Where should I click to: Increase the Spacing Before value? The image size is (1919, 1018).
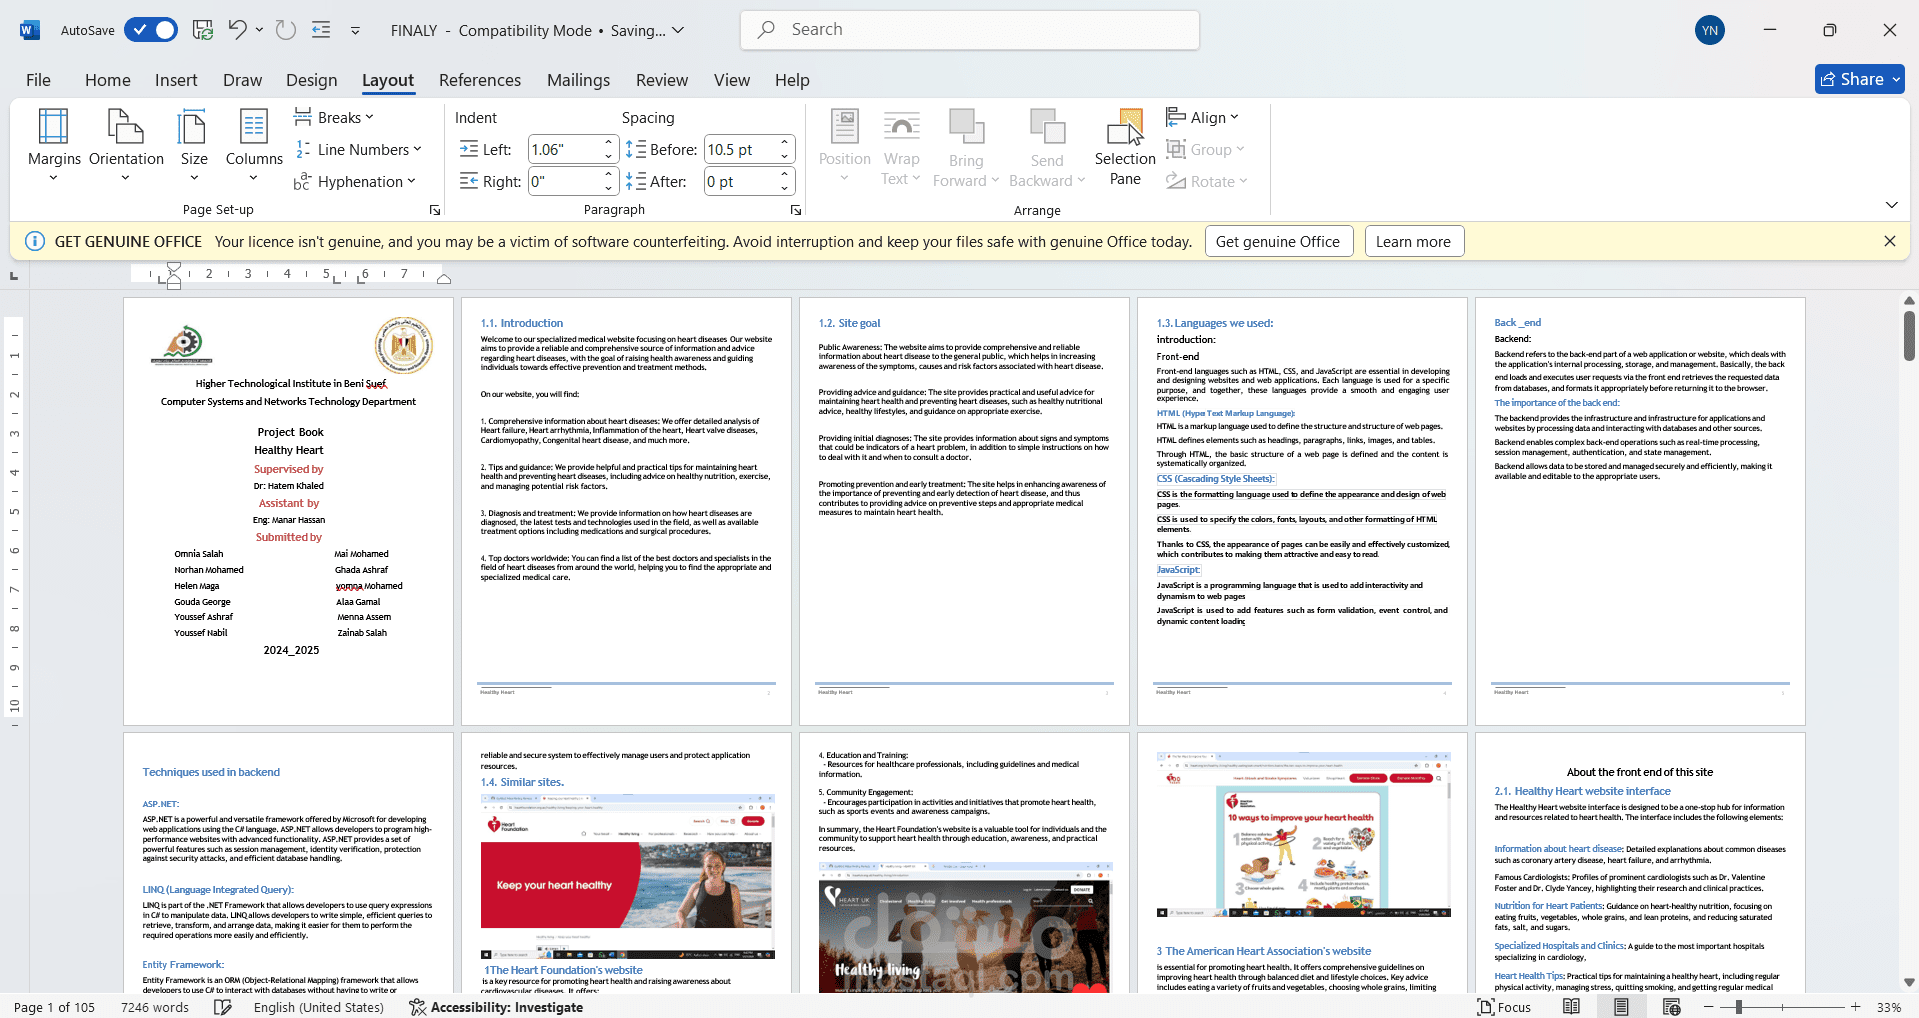[785, 143]
